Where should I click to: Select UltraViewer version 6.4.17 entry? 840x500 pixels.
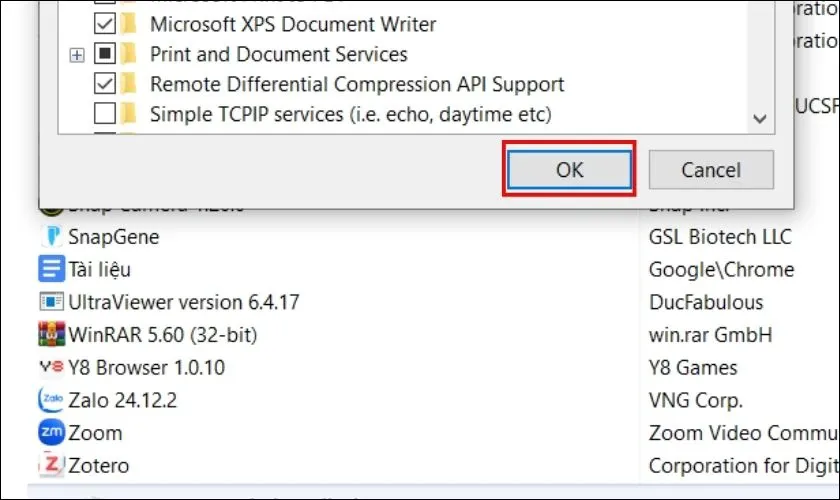[x=183, y=302]
